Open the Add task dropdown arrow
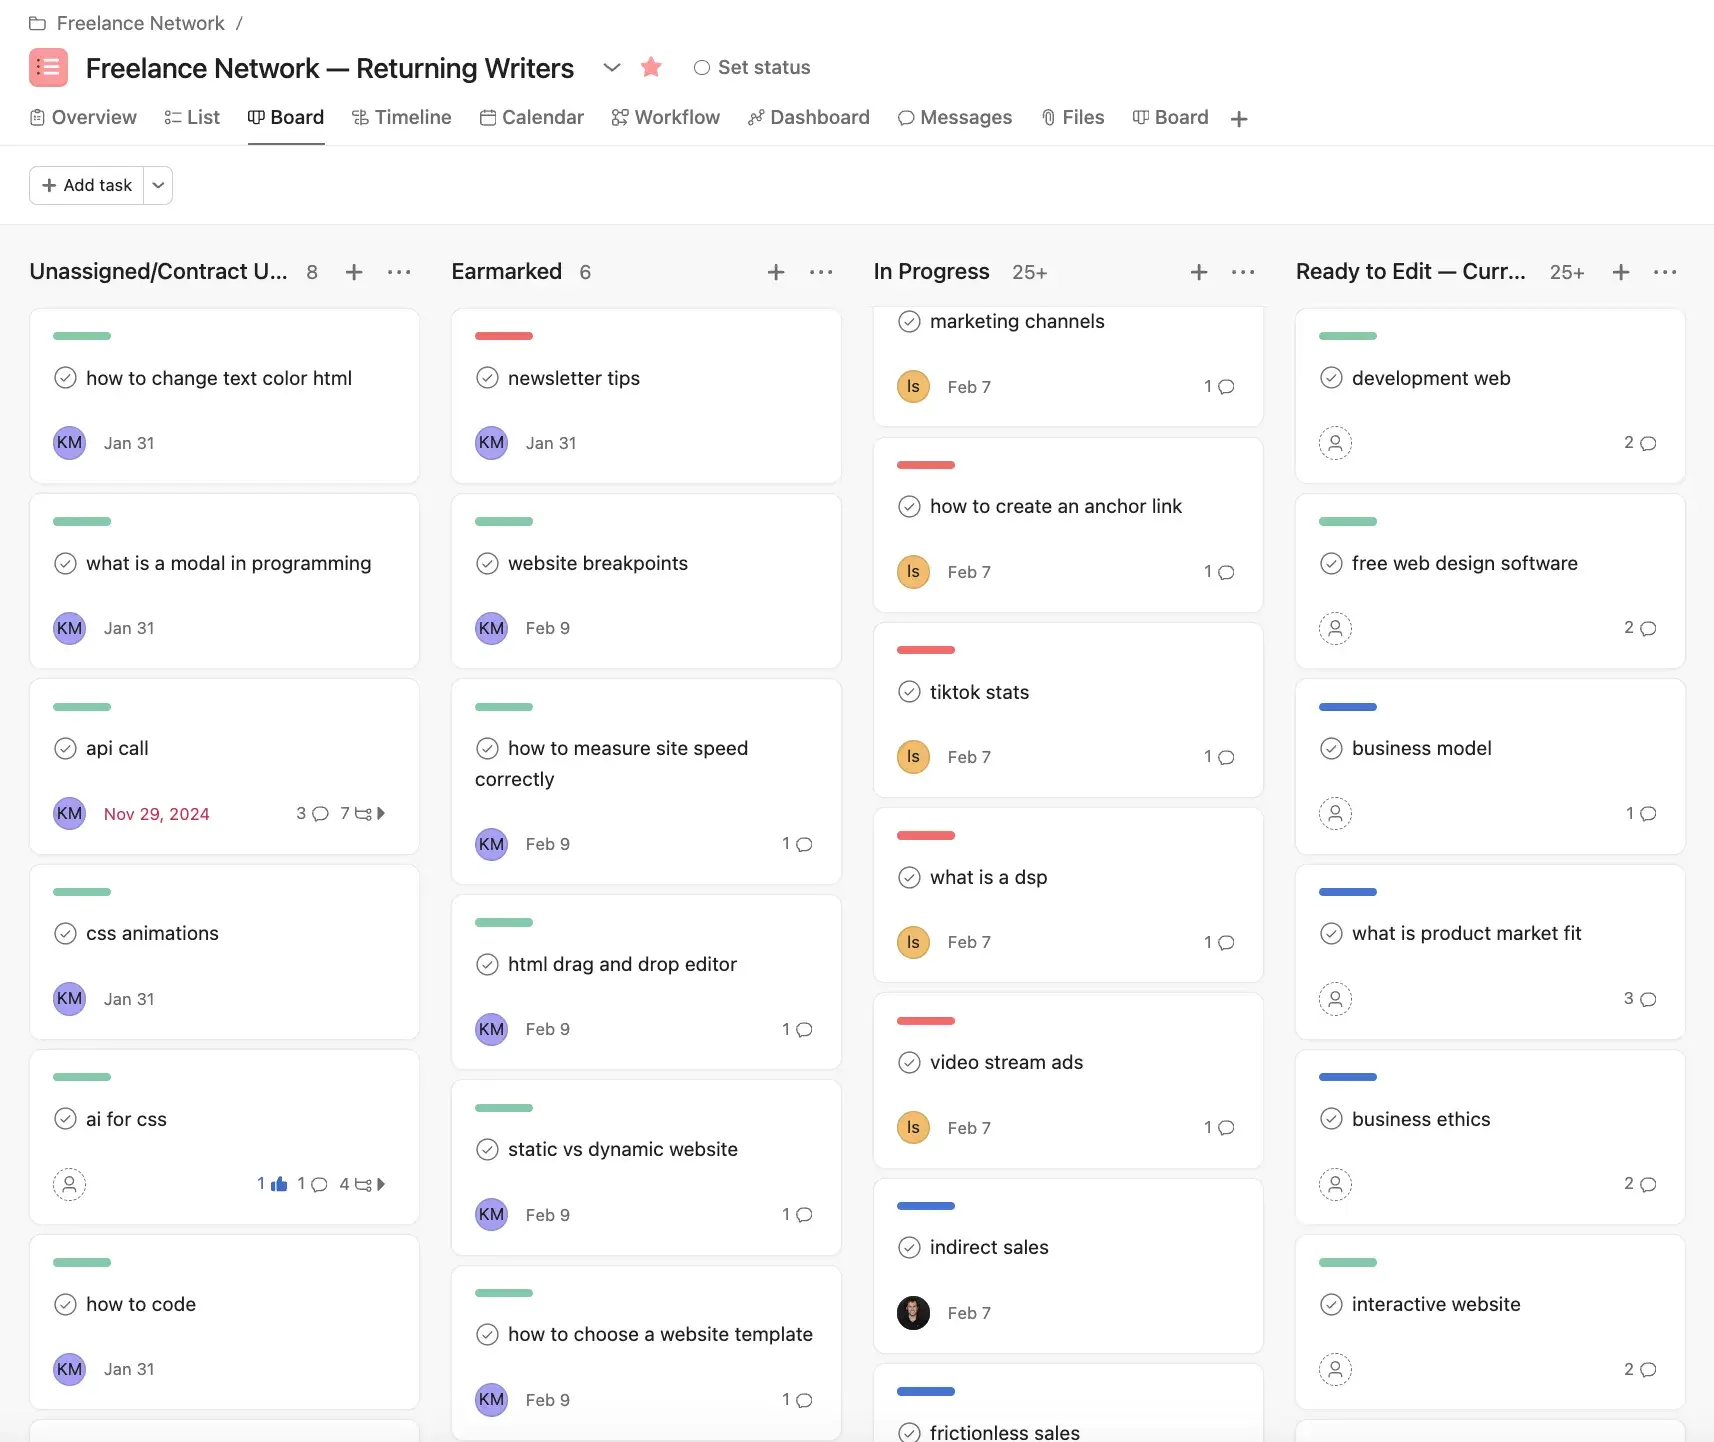 pyautogui.click(x=158, y=185)
